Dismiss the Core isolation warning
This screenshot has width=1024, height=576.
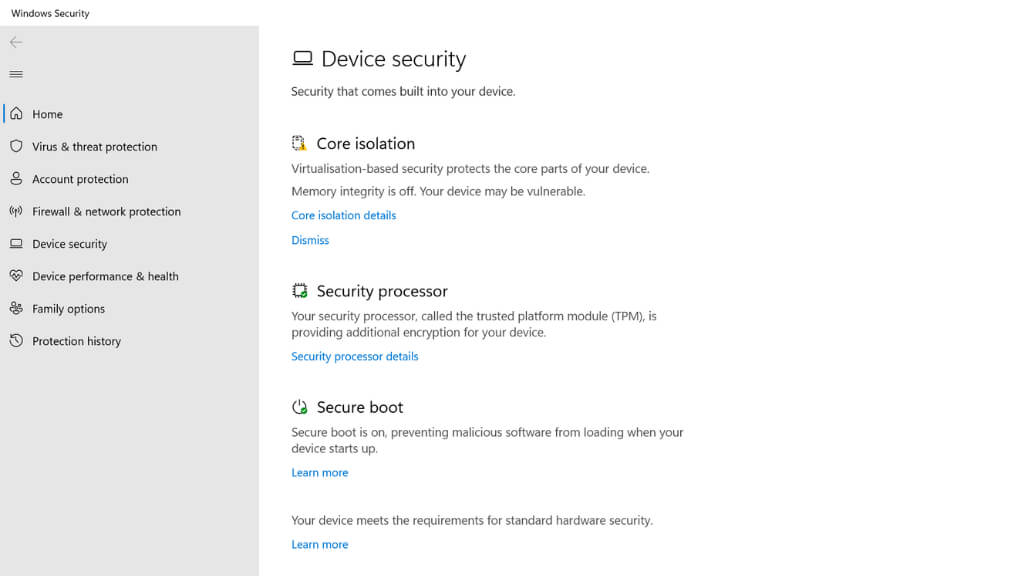[310, 240]
